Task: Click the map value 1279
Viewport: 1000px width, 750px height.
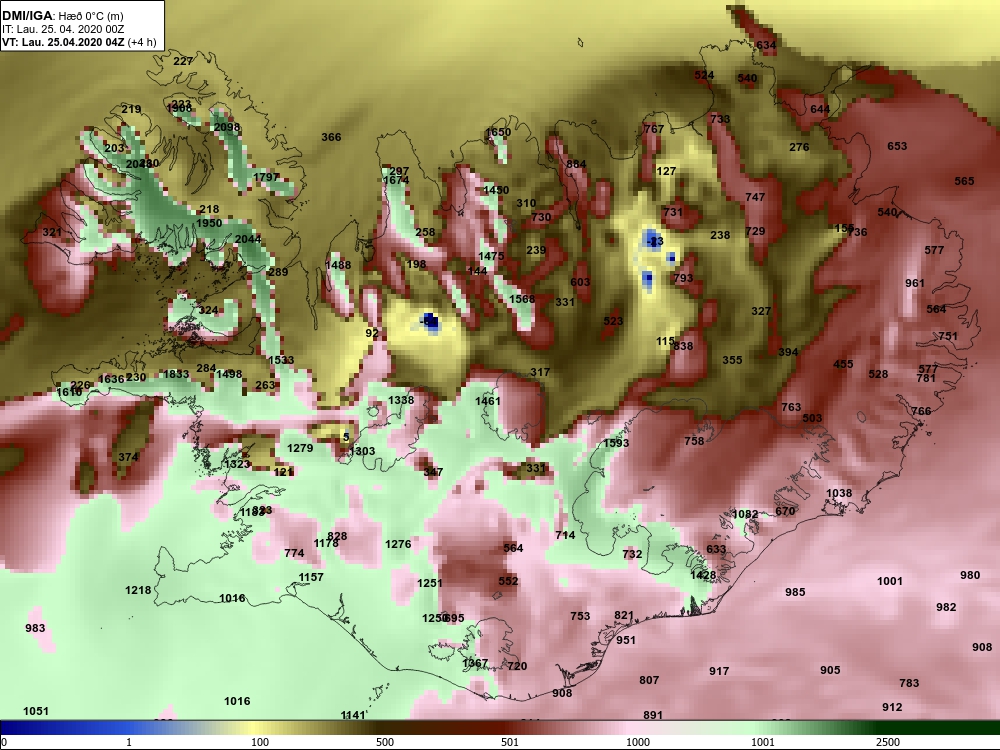Action: pos(300,448)
